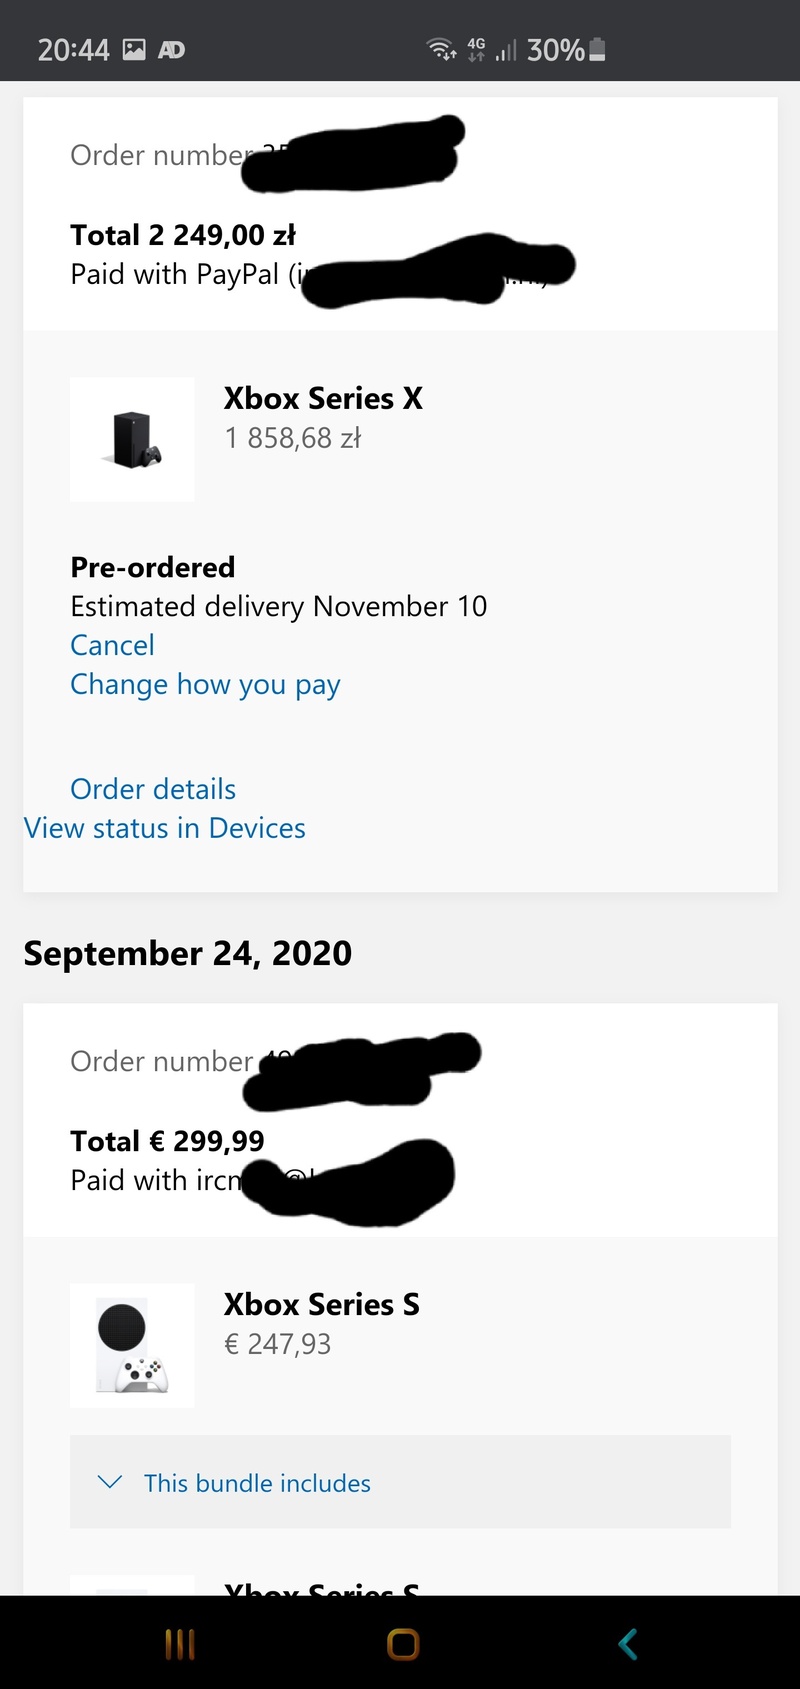Tap the Xbox Series S product title

point(321,1304)
